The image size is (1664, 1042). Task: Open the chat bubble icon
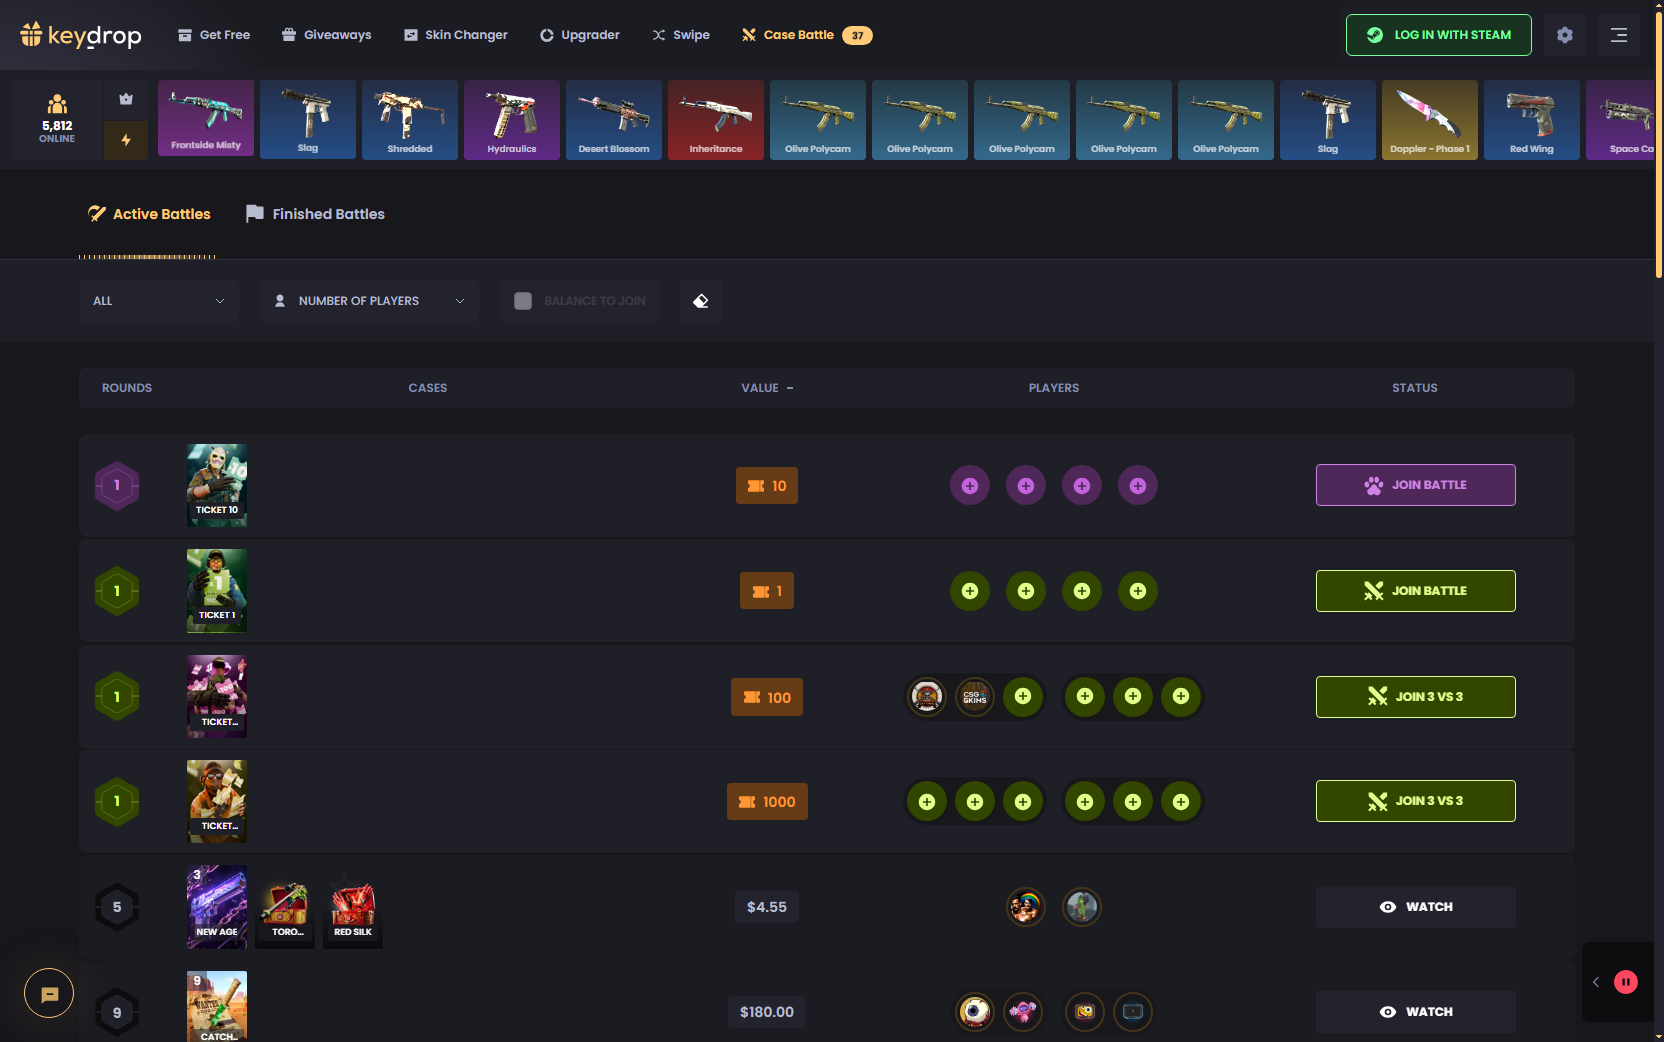point(49,993)
